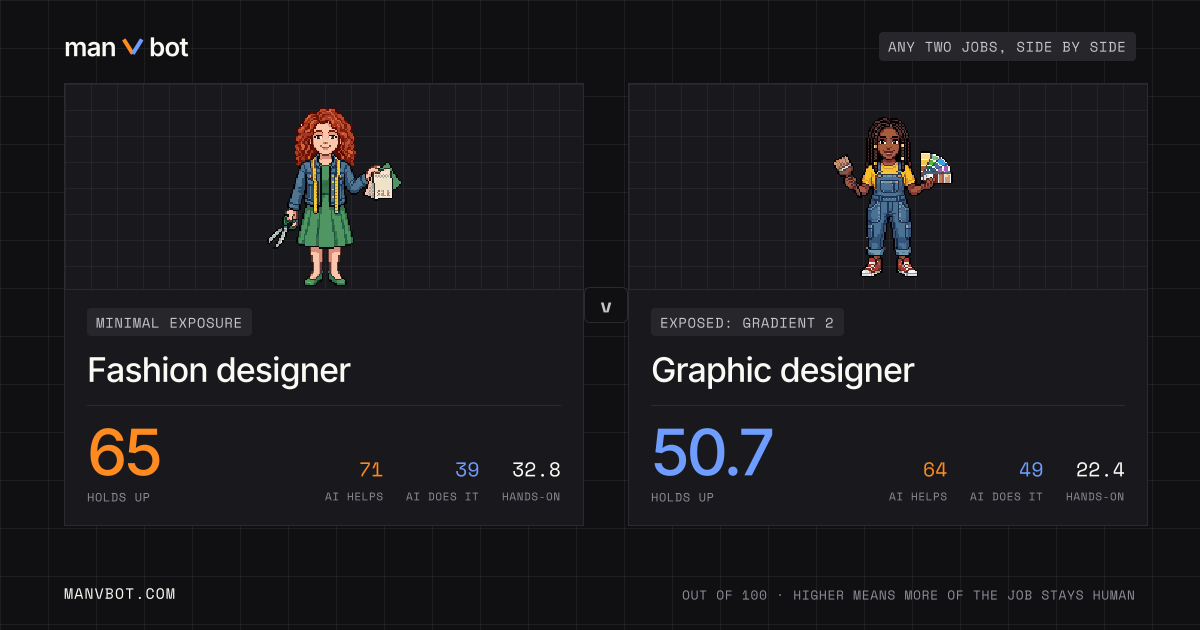Click Fashion designer's AI Helps label
This screenshot has width=1200, height=630.
(x=354, y=497)
